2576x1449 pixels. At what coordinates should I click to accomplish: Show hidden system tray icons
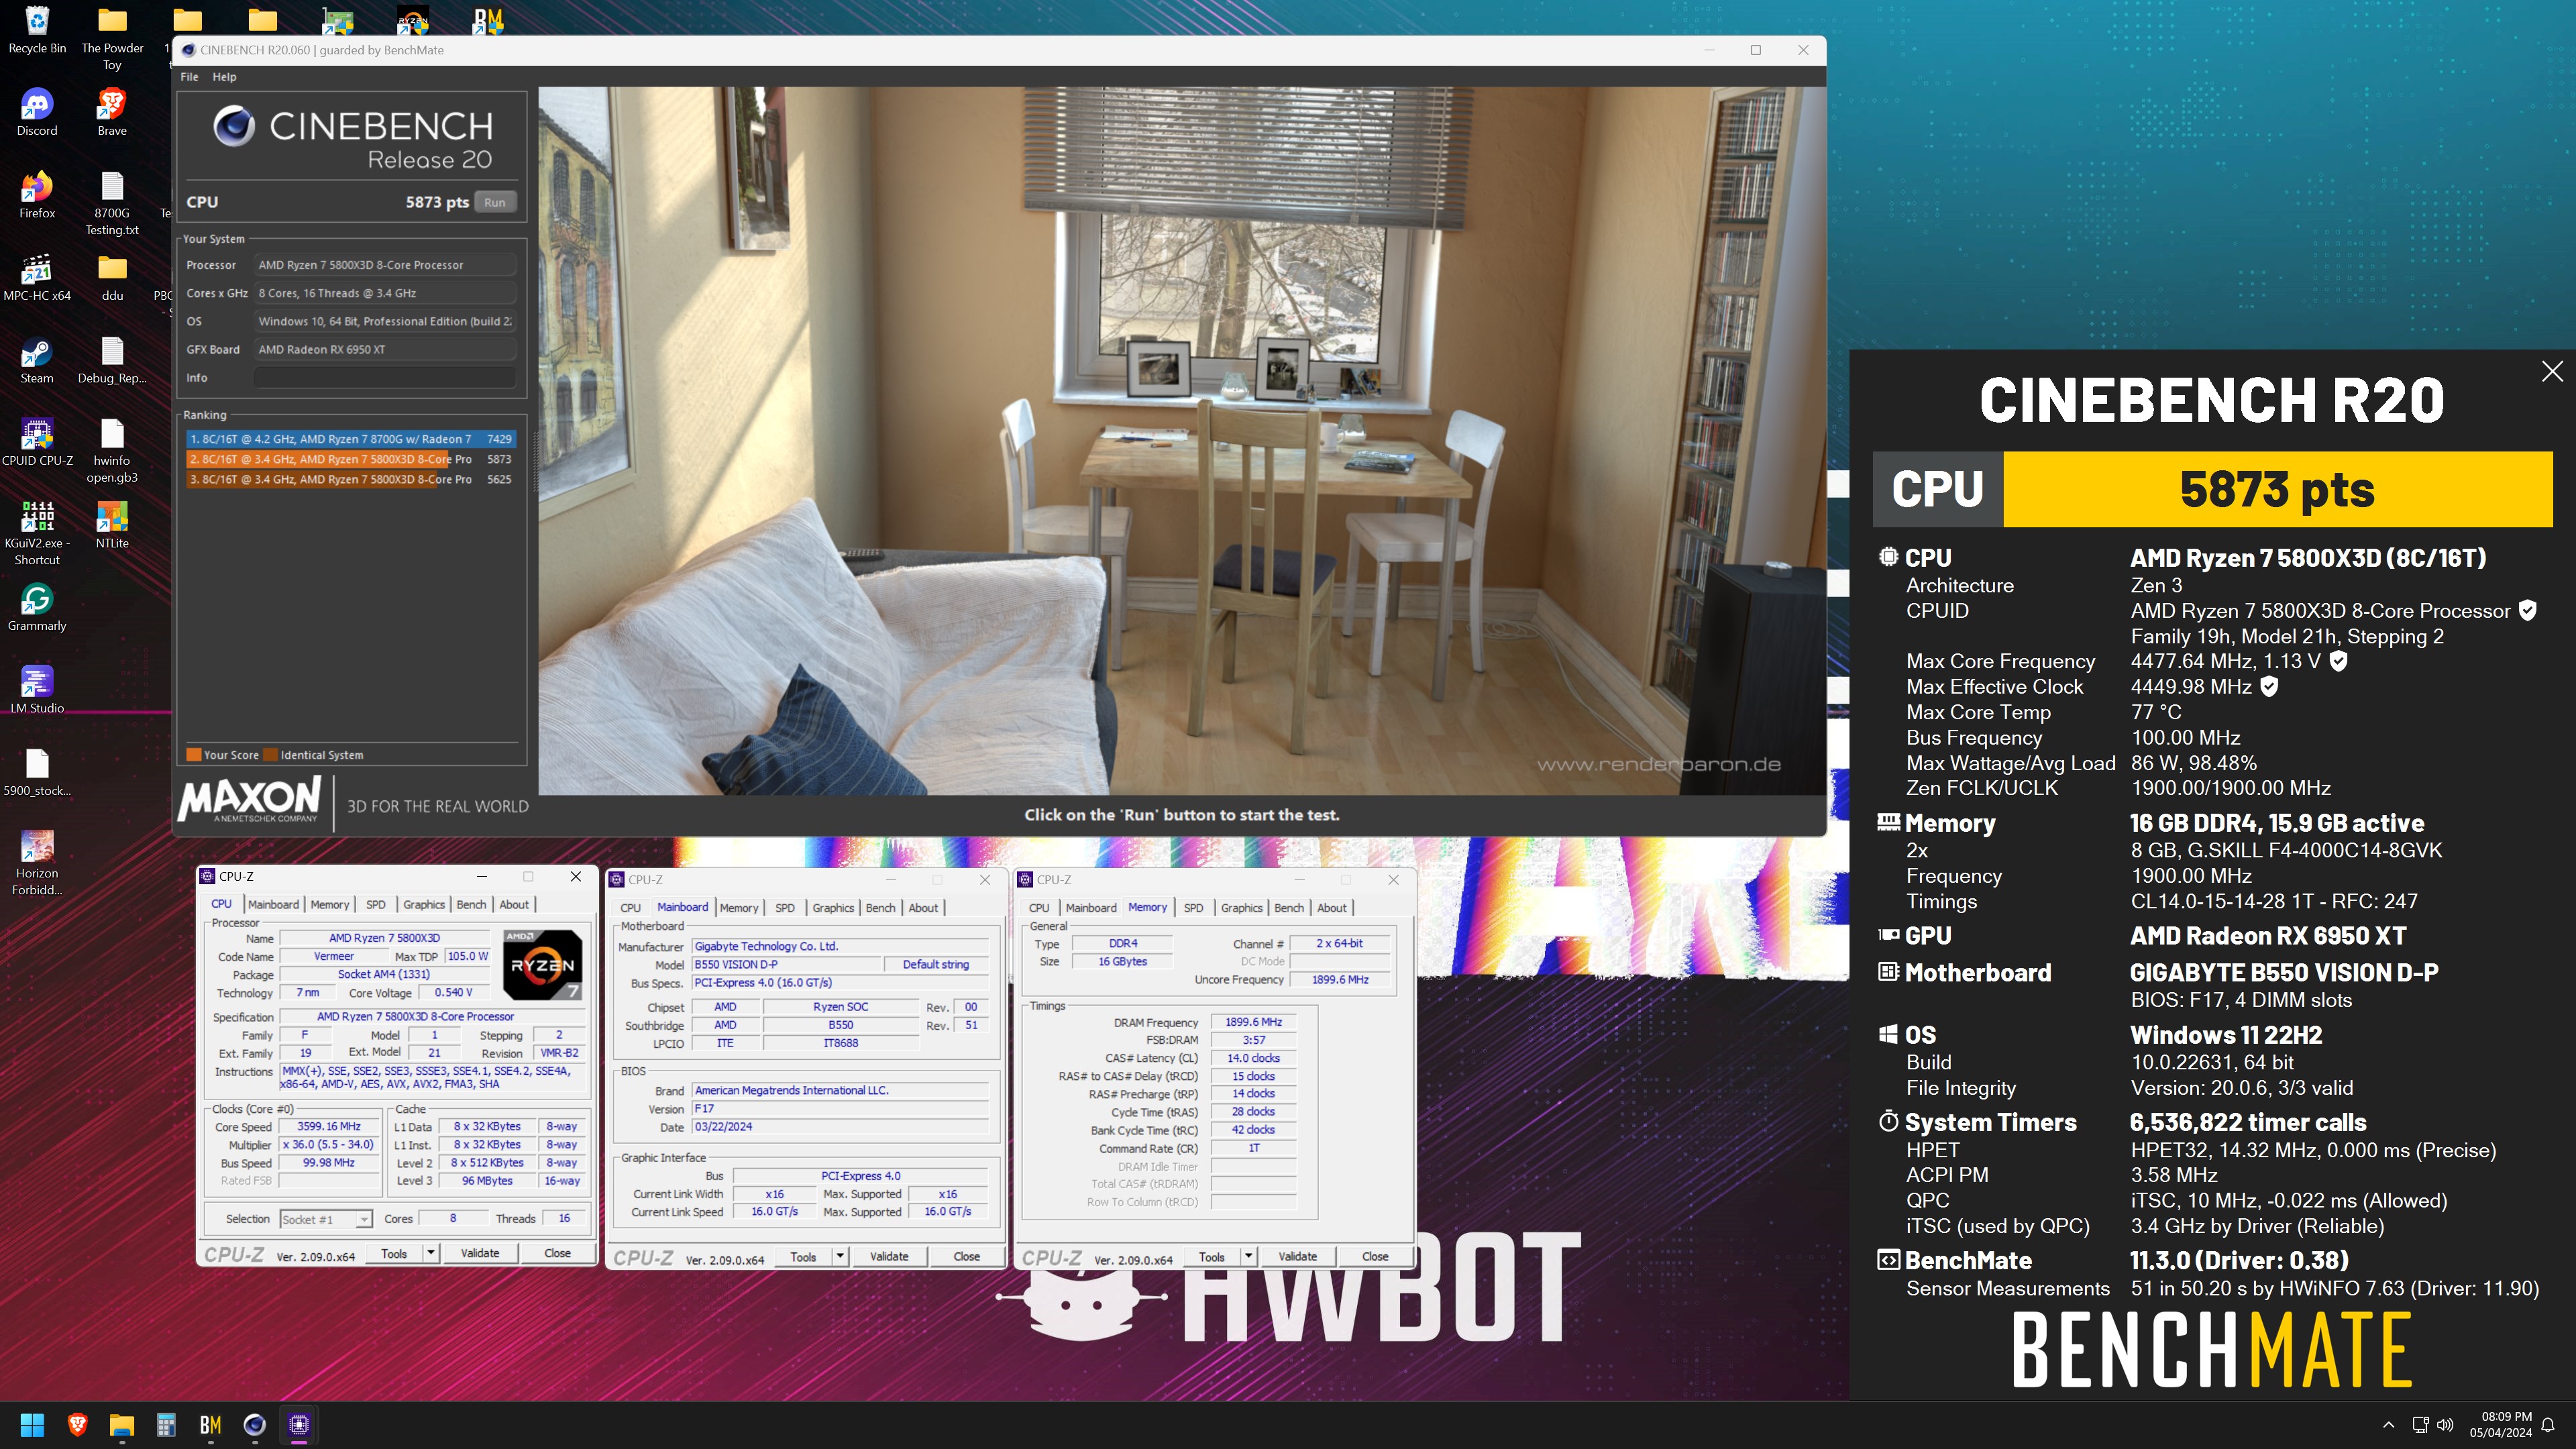click(x=2388, y=1425)
